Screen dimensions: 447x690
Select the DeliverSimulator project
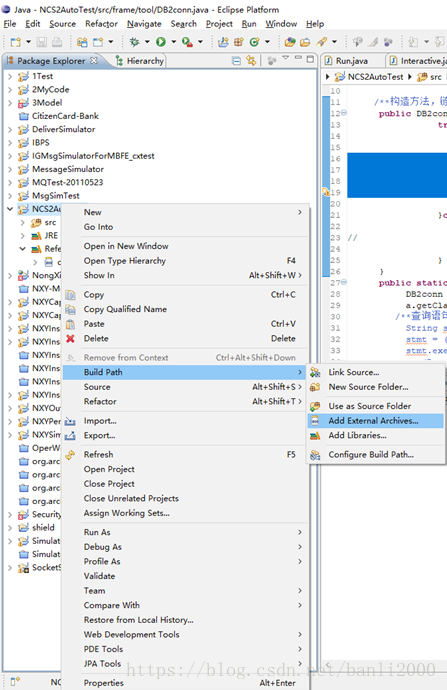63,129
